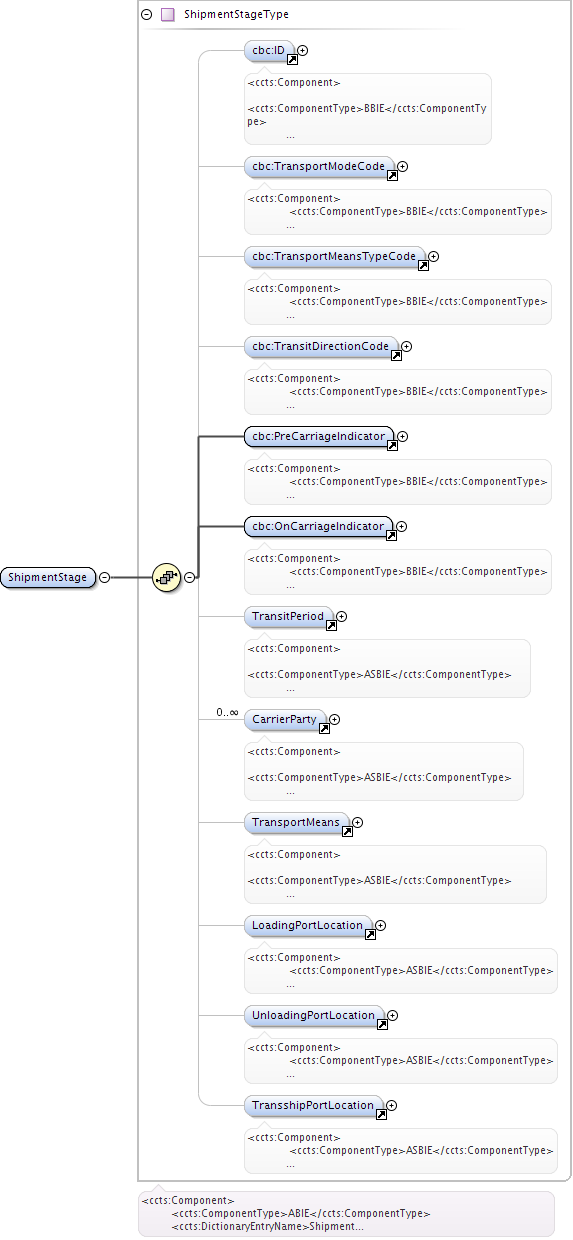The image size is (573, 1240).
Task: Follow reference arrow on cbc:ID
Action: pos(292,60)
